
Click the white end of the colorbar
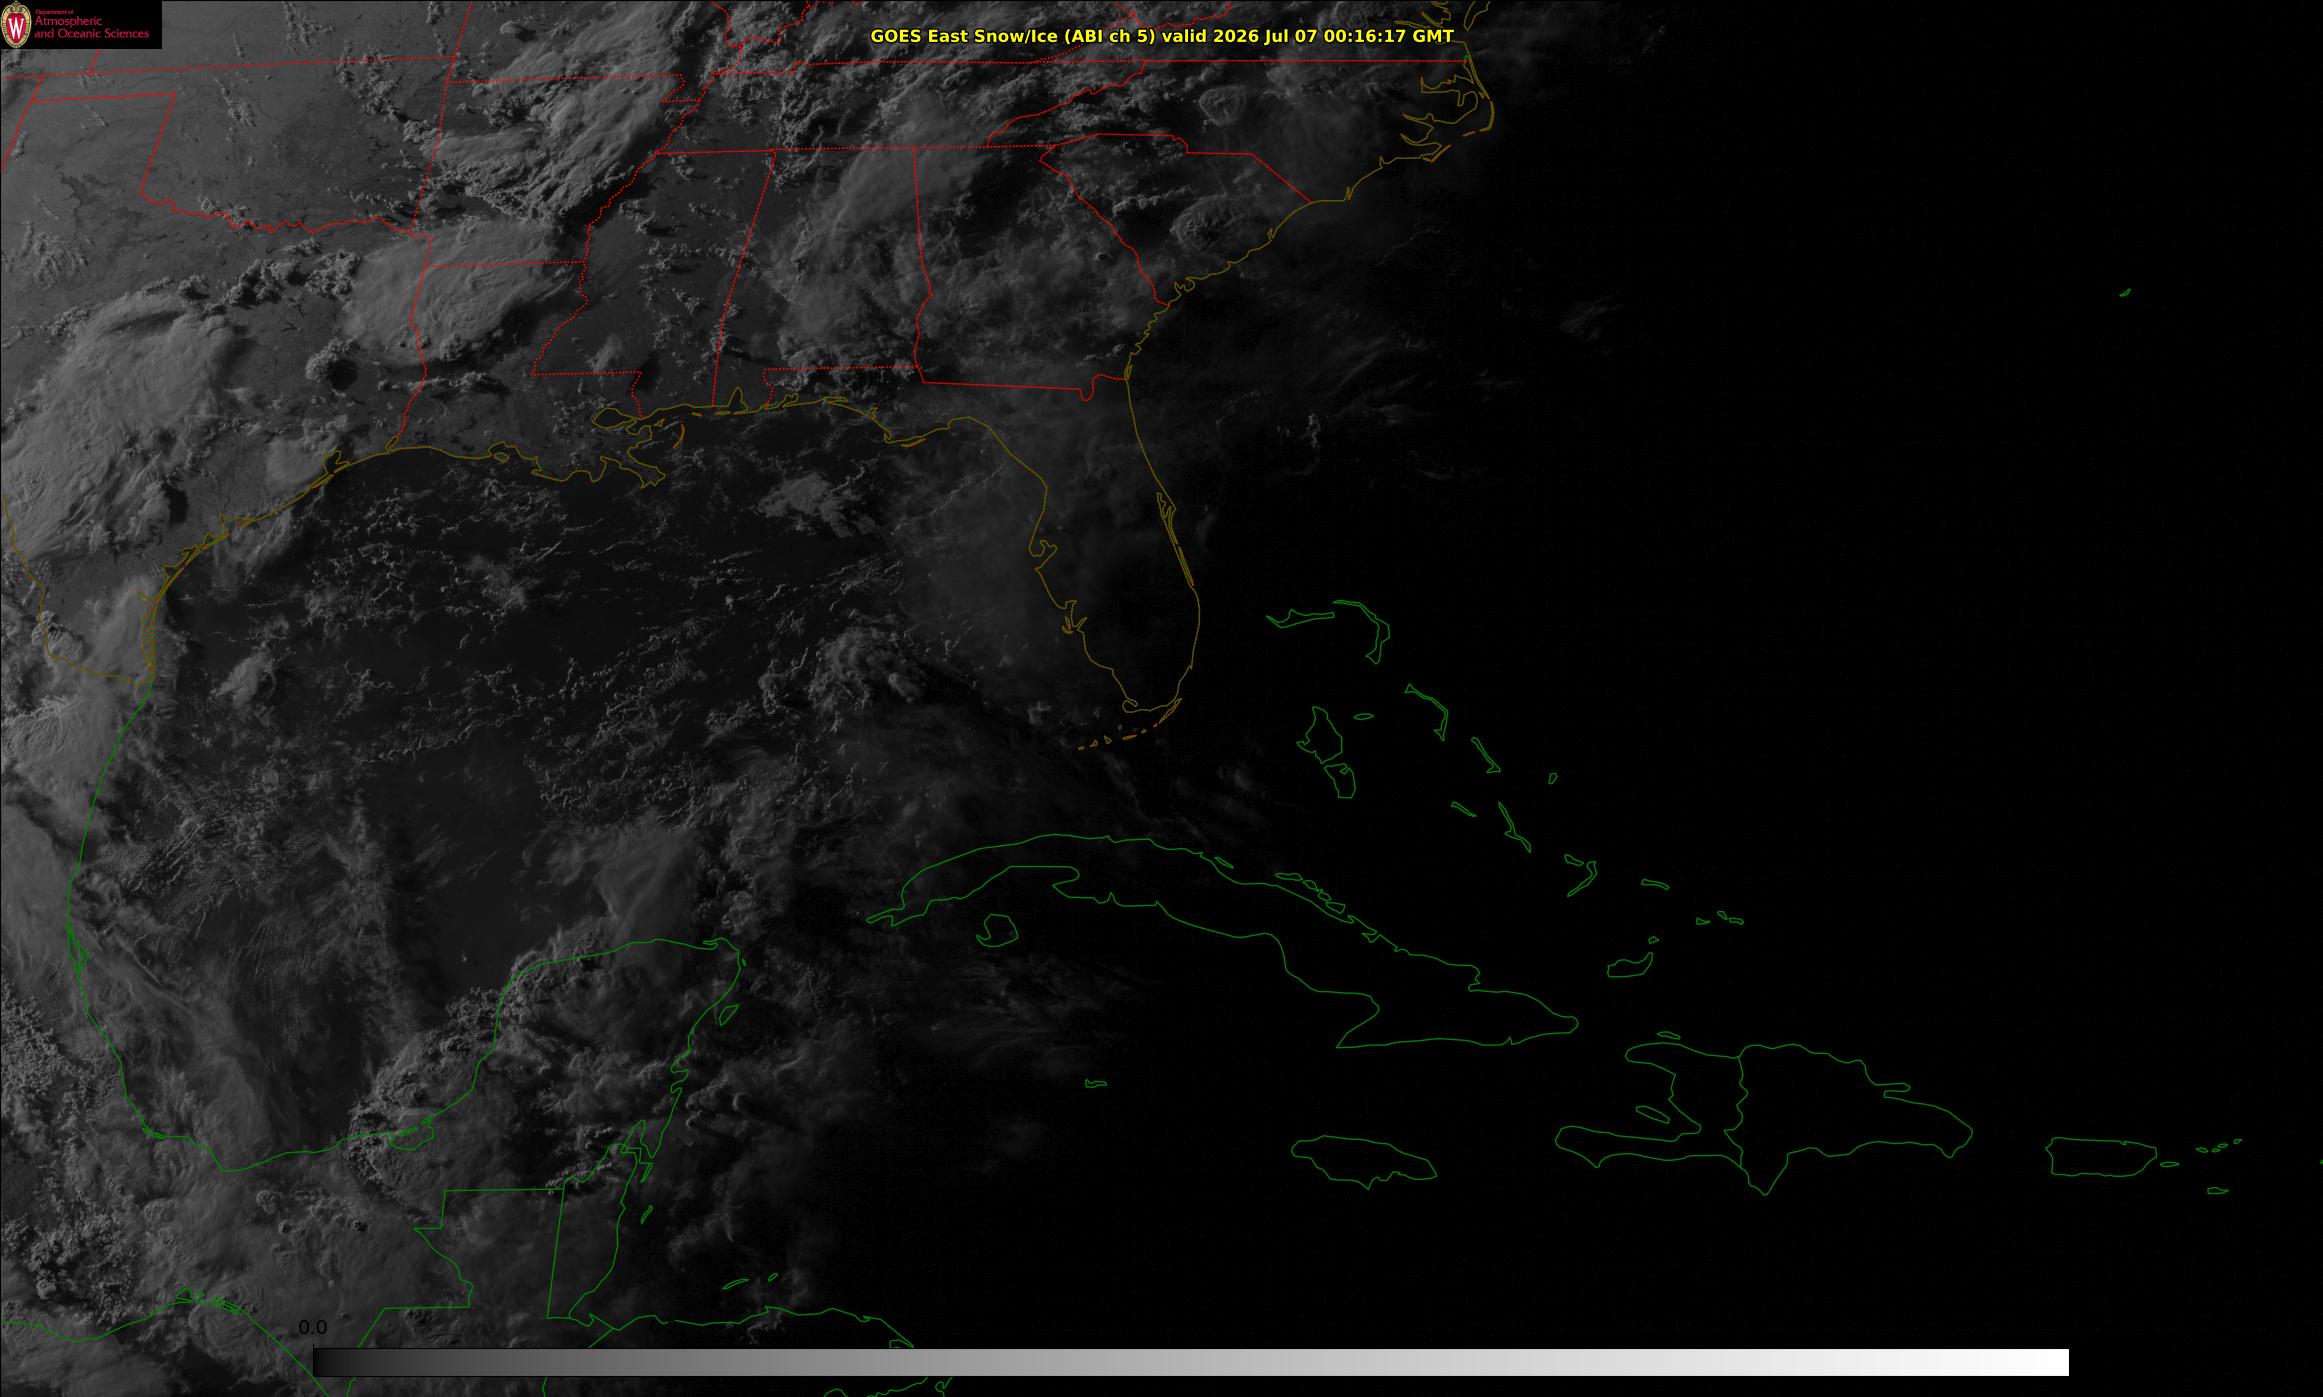2040,1362
